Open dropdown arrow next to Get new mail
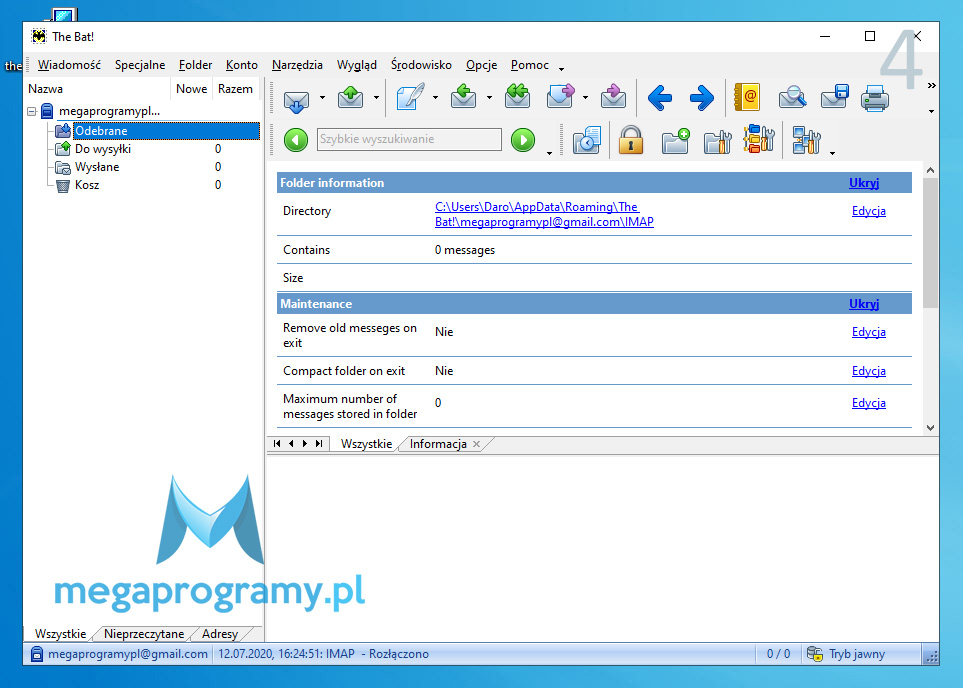 click(322, 98)
